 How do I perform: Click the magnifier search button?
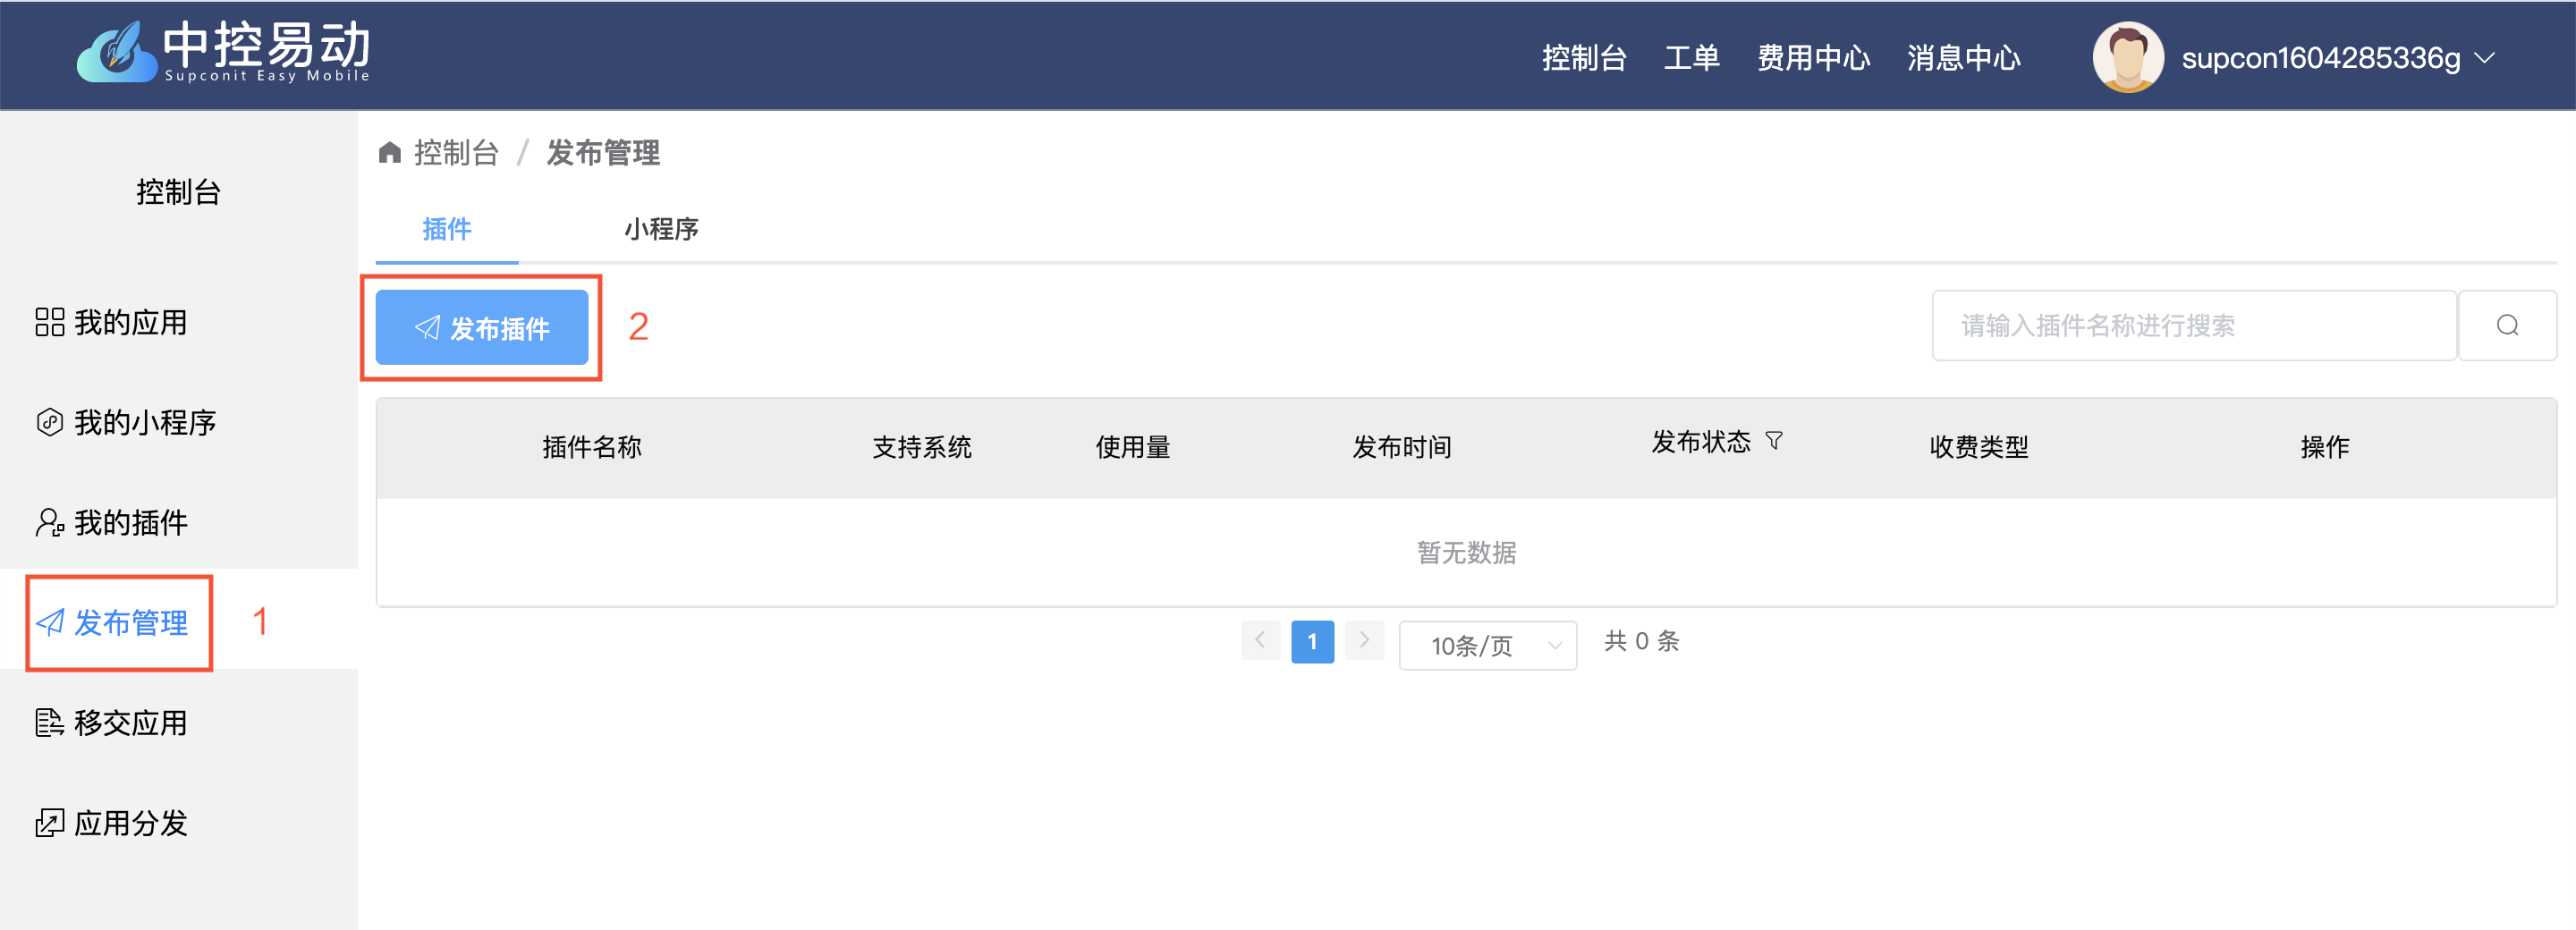(2507, 325)
